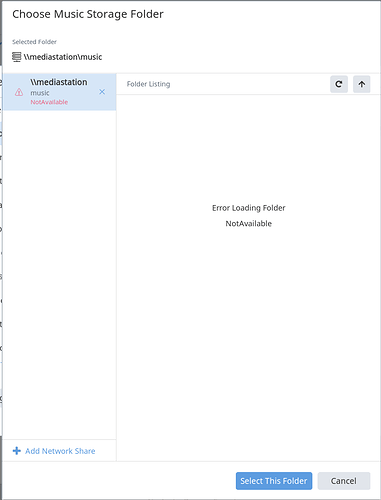Select the \\mediastation share entry
This screenshot has width=381, height=500.
[60, 92]
